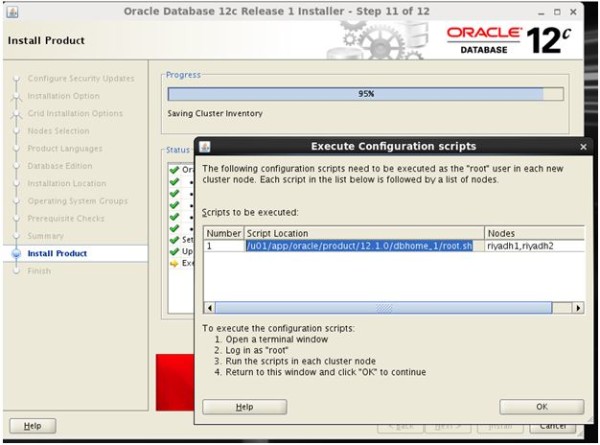Select the Installation Location step
600x445 pixels.
[67, 183]
